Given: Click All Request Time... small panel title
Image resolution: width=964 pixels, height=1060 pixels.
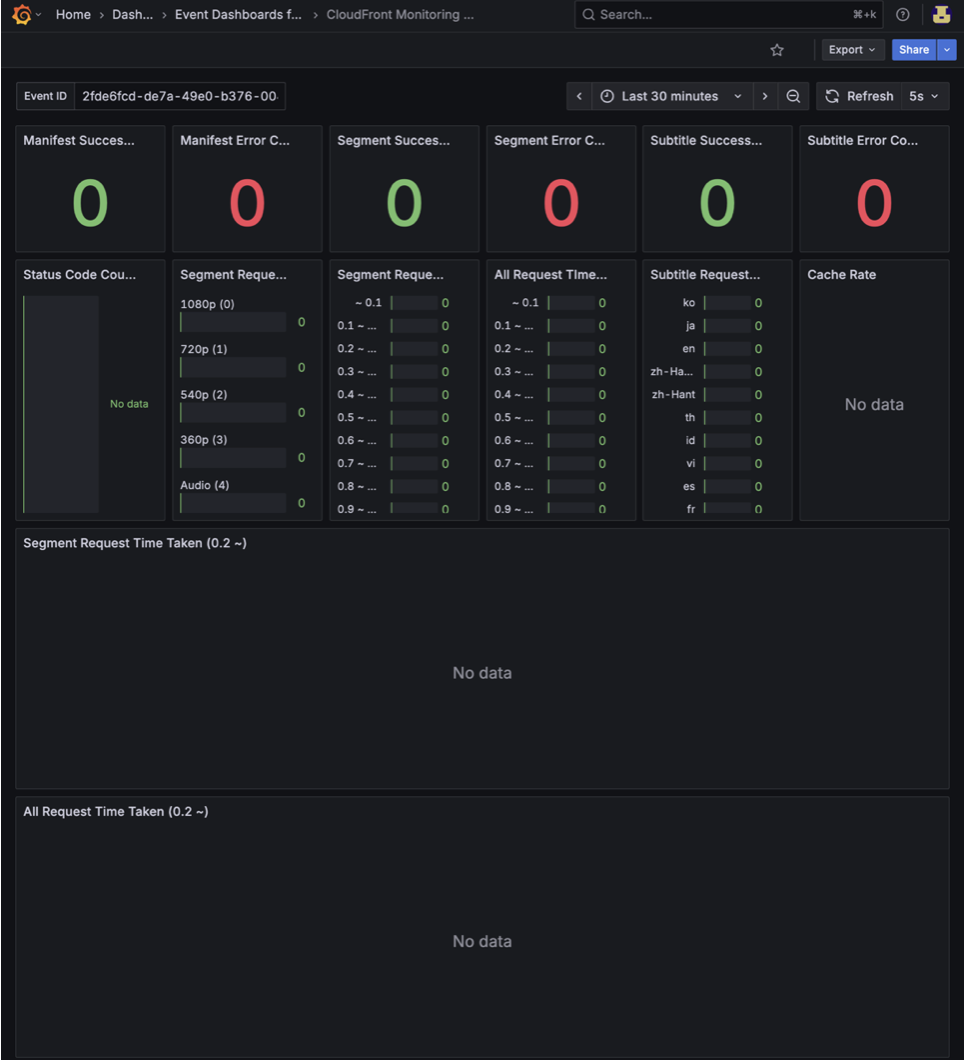Looking at the screenshot, I should point(550,274).
